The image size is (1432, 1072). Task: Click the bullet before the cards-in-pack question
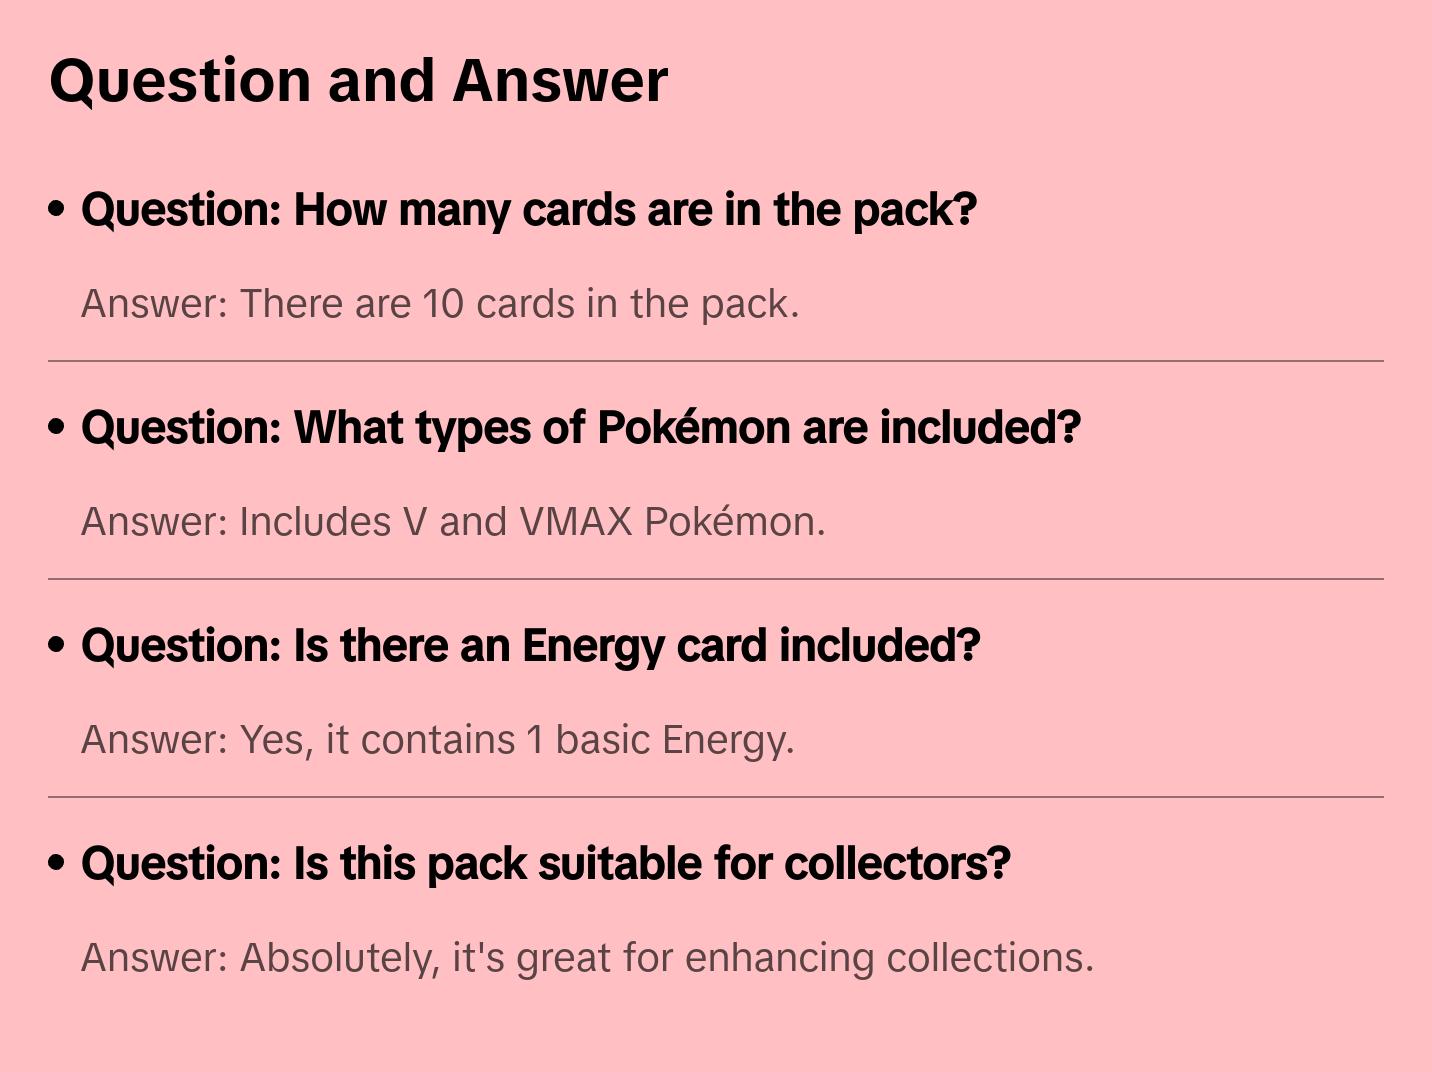[57, 209]
